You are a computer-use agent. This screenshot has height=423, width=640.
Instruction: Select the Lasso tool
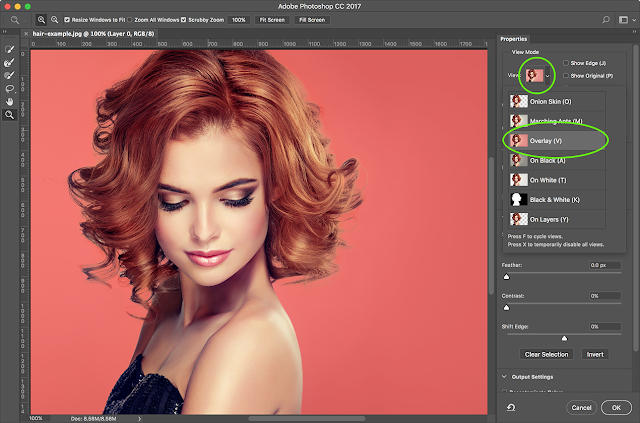10,88
